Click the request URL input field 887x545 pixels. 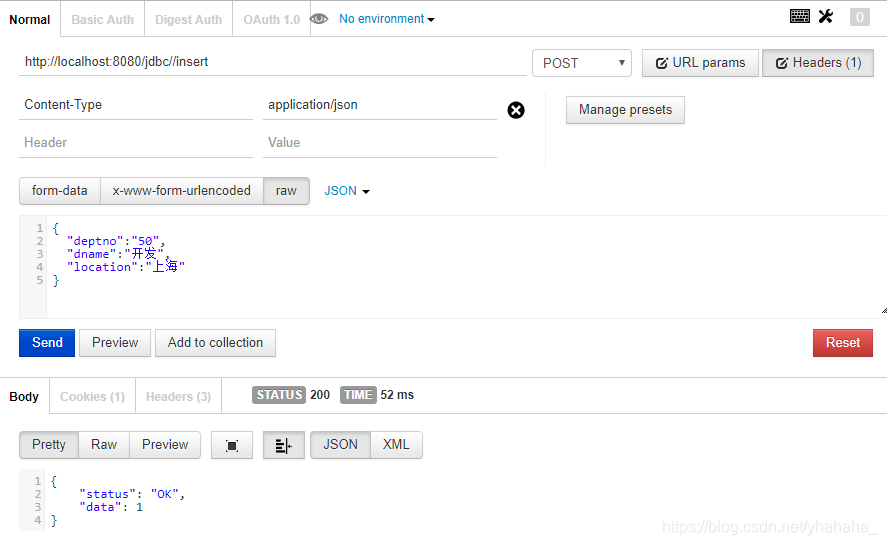[x=273, y=62]
